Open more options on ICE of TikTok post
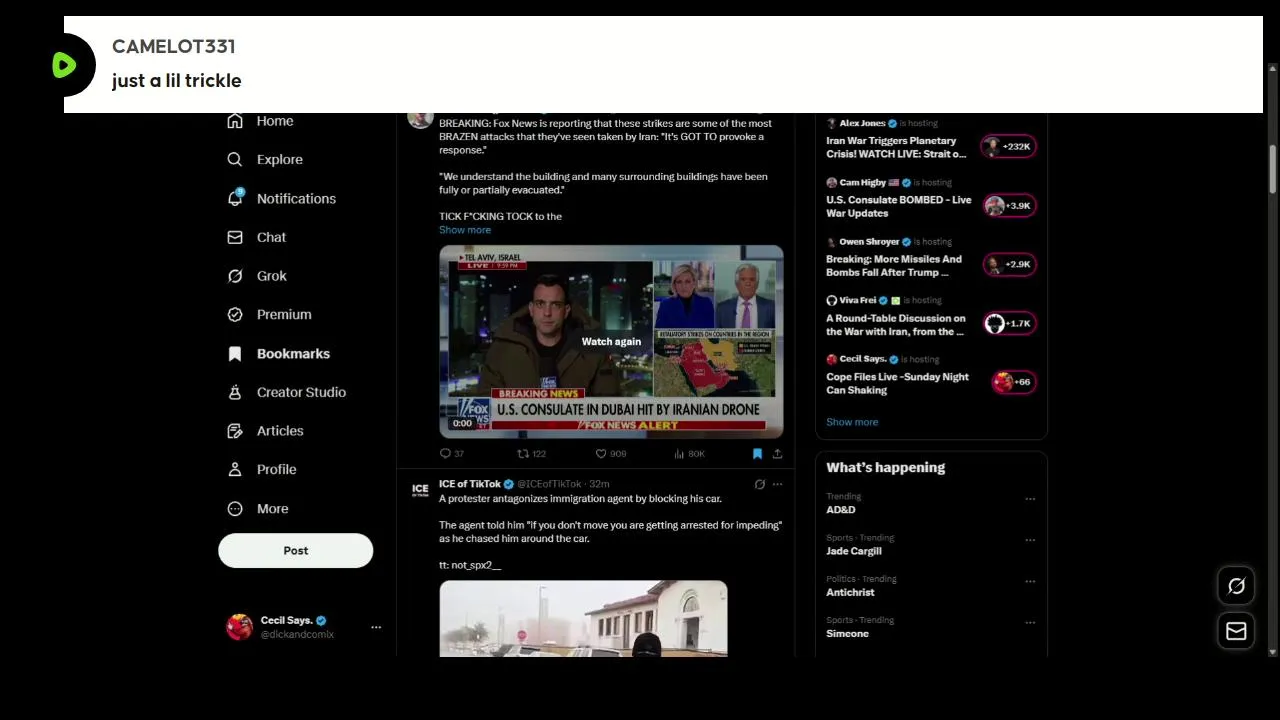This screenshot has height=720, width=1280. click(777, 484)
